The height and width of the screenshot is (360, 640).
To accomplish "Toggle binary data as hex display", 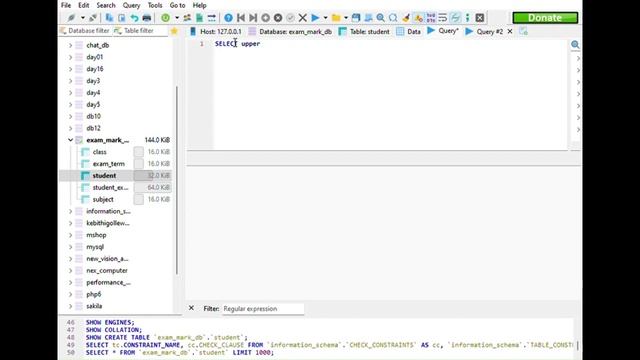I will [431, 18].
